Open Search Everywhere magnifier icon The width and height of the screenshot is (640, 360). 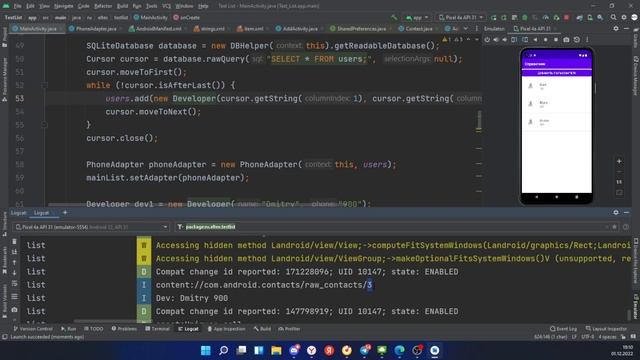pyautogui.click(x=613, y=18)
